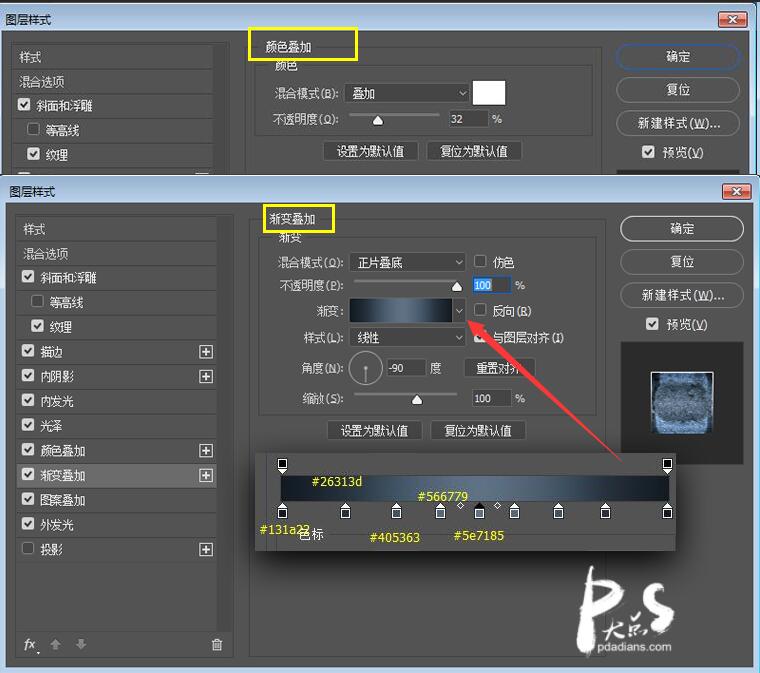Open 混合模式 正片叠底 dropdown
The width and height of the screenshot is (760, 673).
click(407, 263)
